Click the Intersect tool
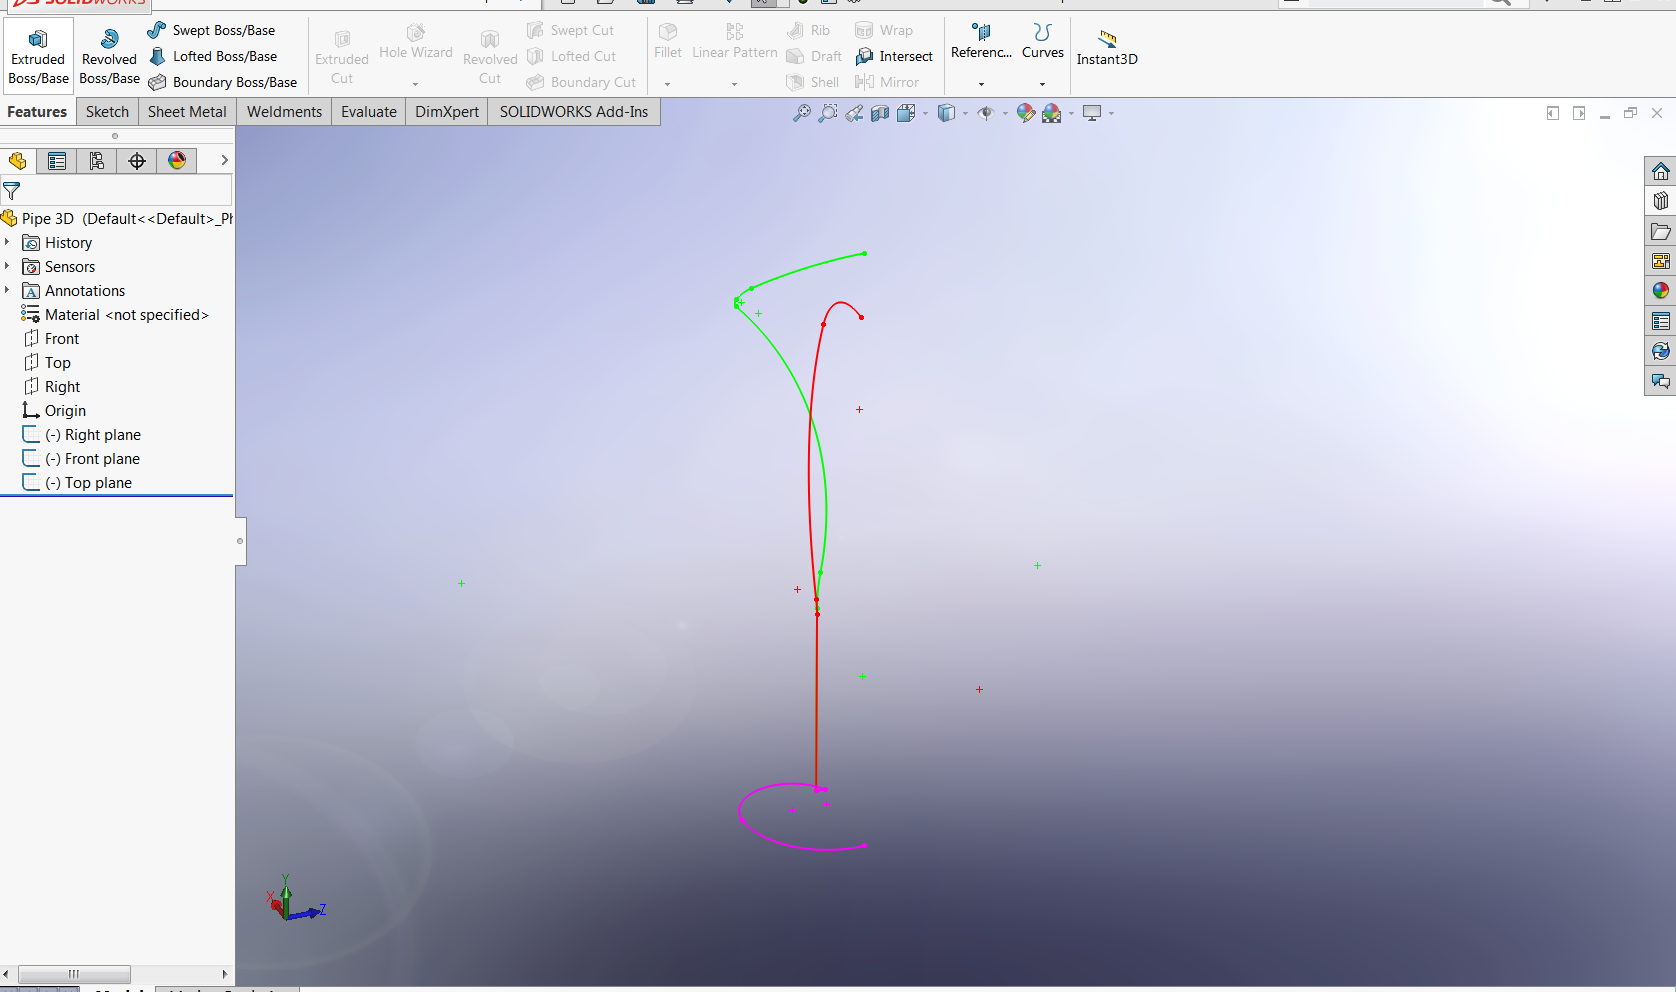 click(x=894, y=56)
